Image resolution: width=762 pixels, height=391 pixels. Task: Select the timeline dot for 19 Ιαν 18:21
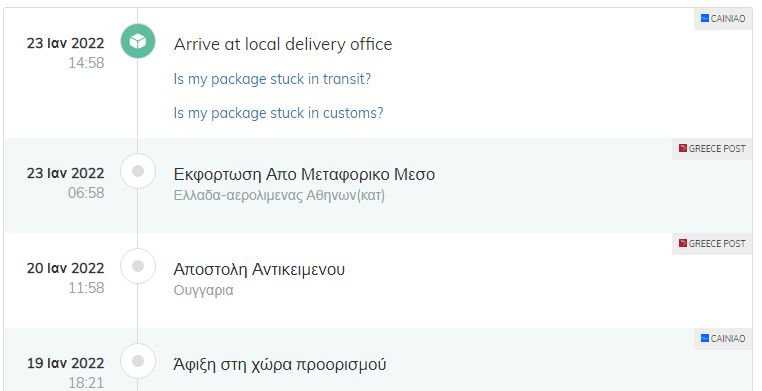point(138,361)
